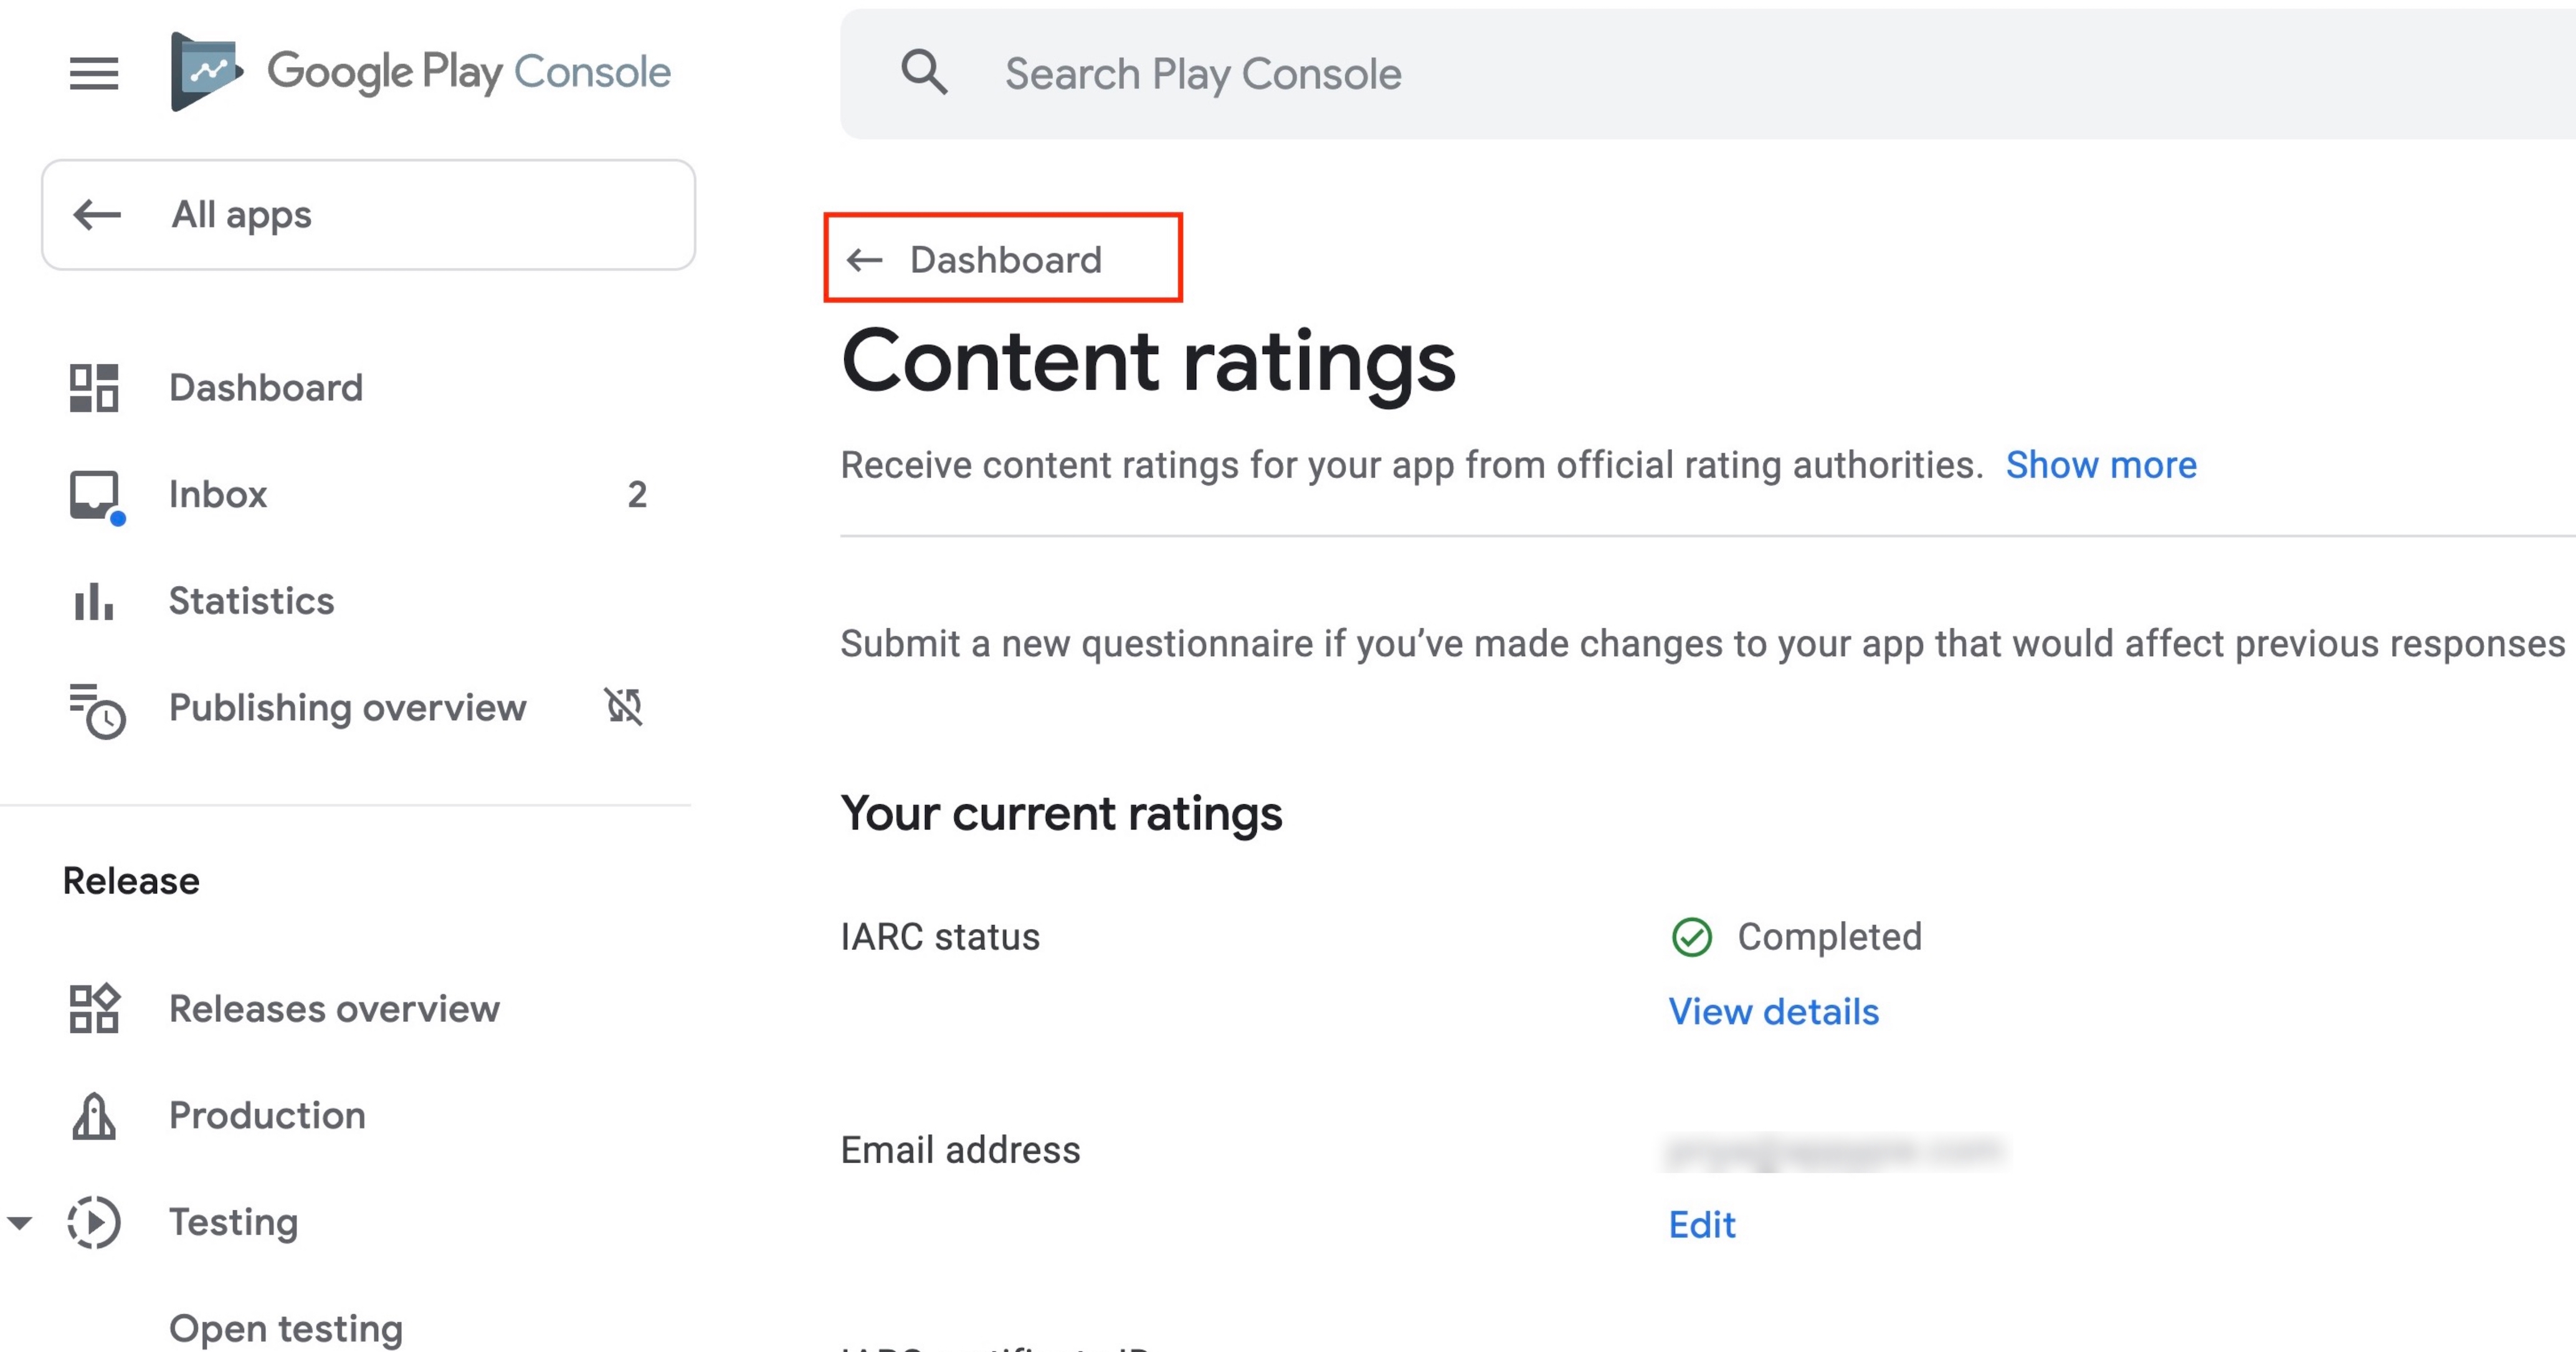The image size is (2576, 1352).
Task: Select Statistics in the side menu
Action: (251, 601)
